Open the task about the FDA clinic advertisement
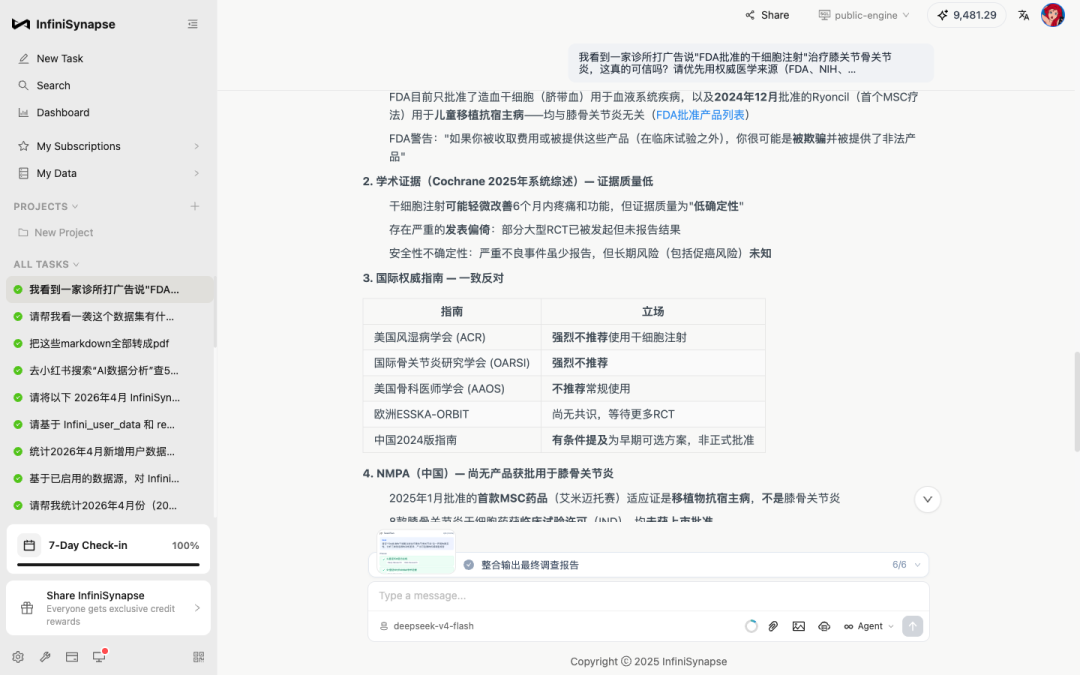1080x675 pixels. pos(110,289)
